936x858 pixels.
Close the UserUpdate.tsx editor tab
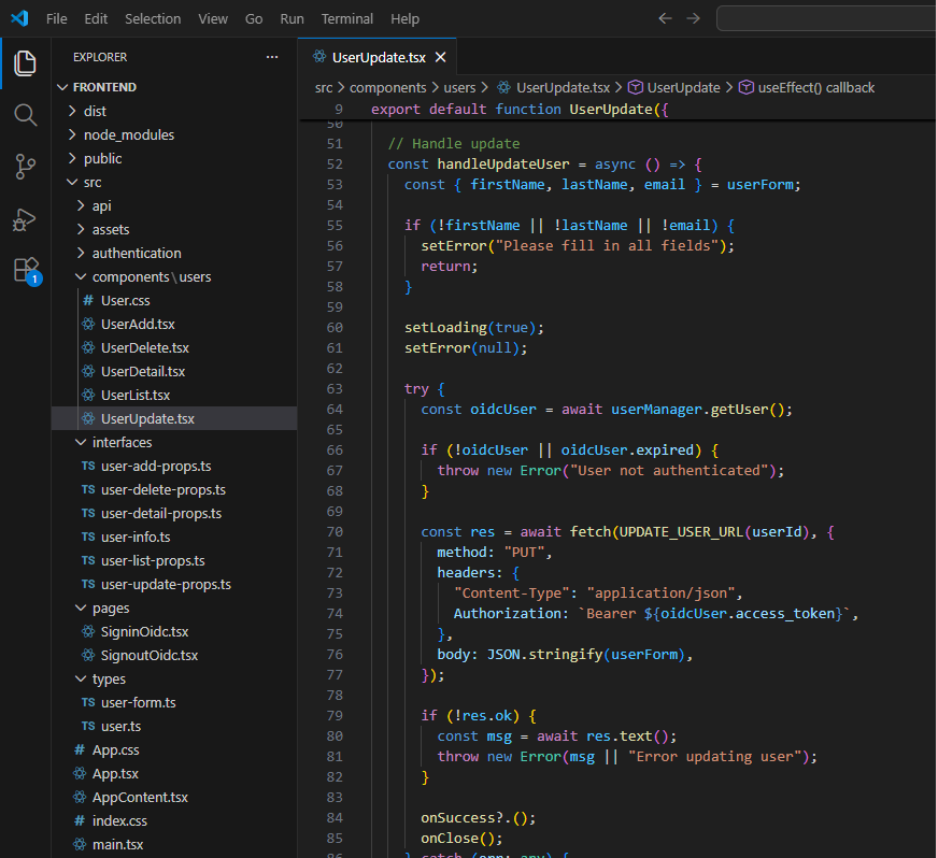point(440,57)
